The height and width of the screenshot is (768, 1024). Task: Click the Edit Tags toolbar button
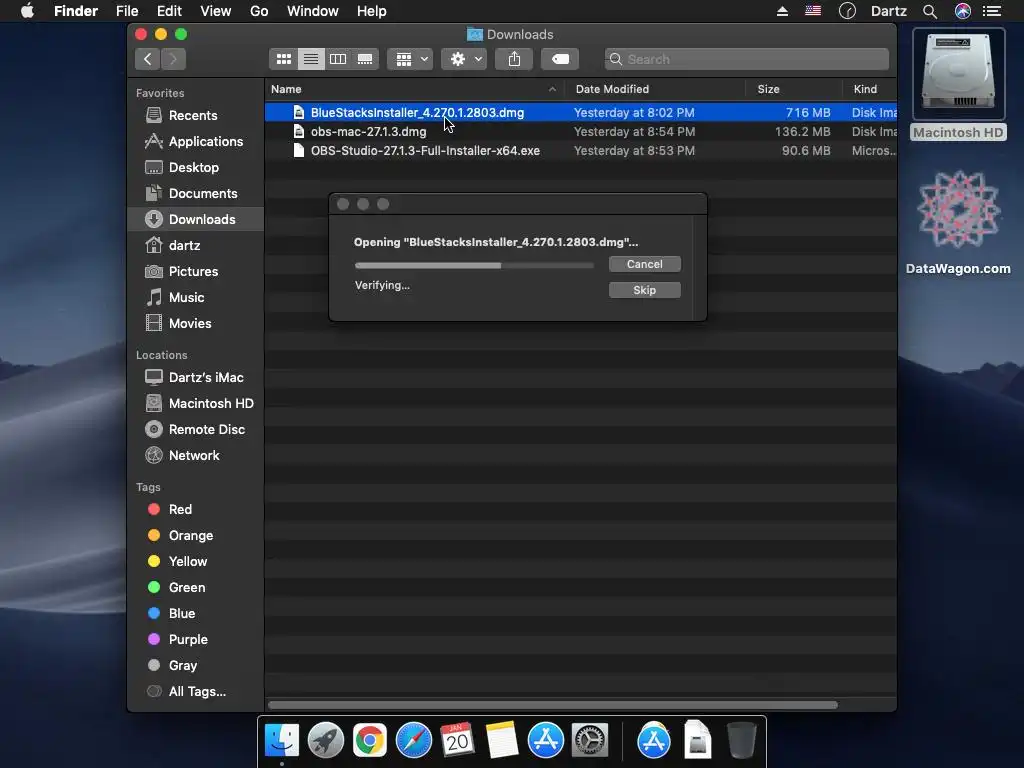click(560, 59)
